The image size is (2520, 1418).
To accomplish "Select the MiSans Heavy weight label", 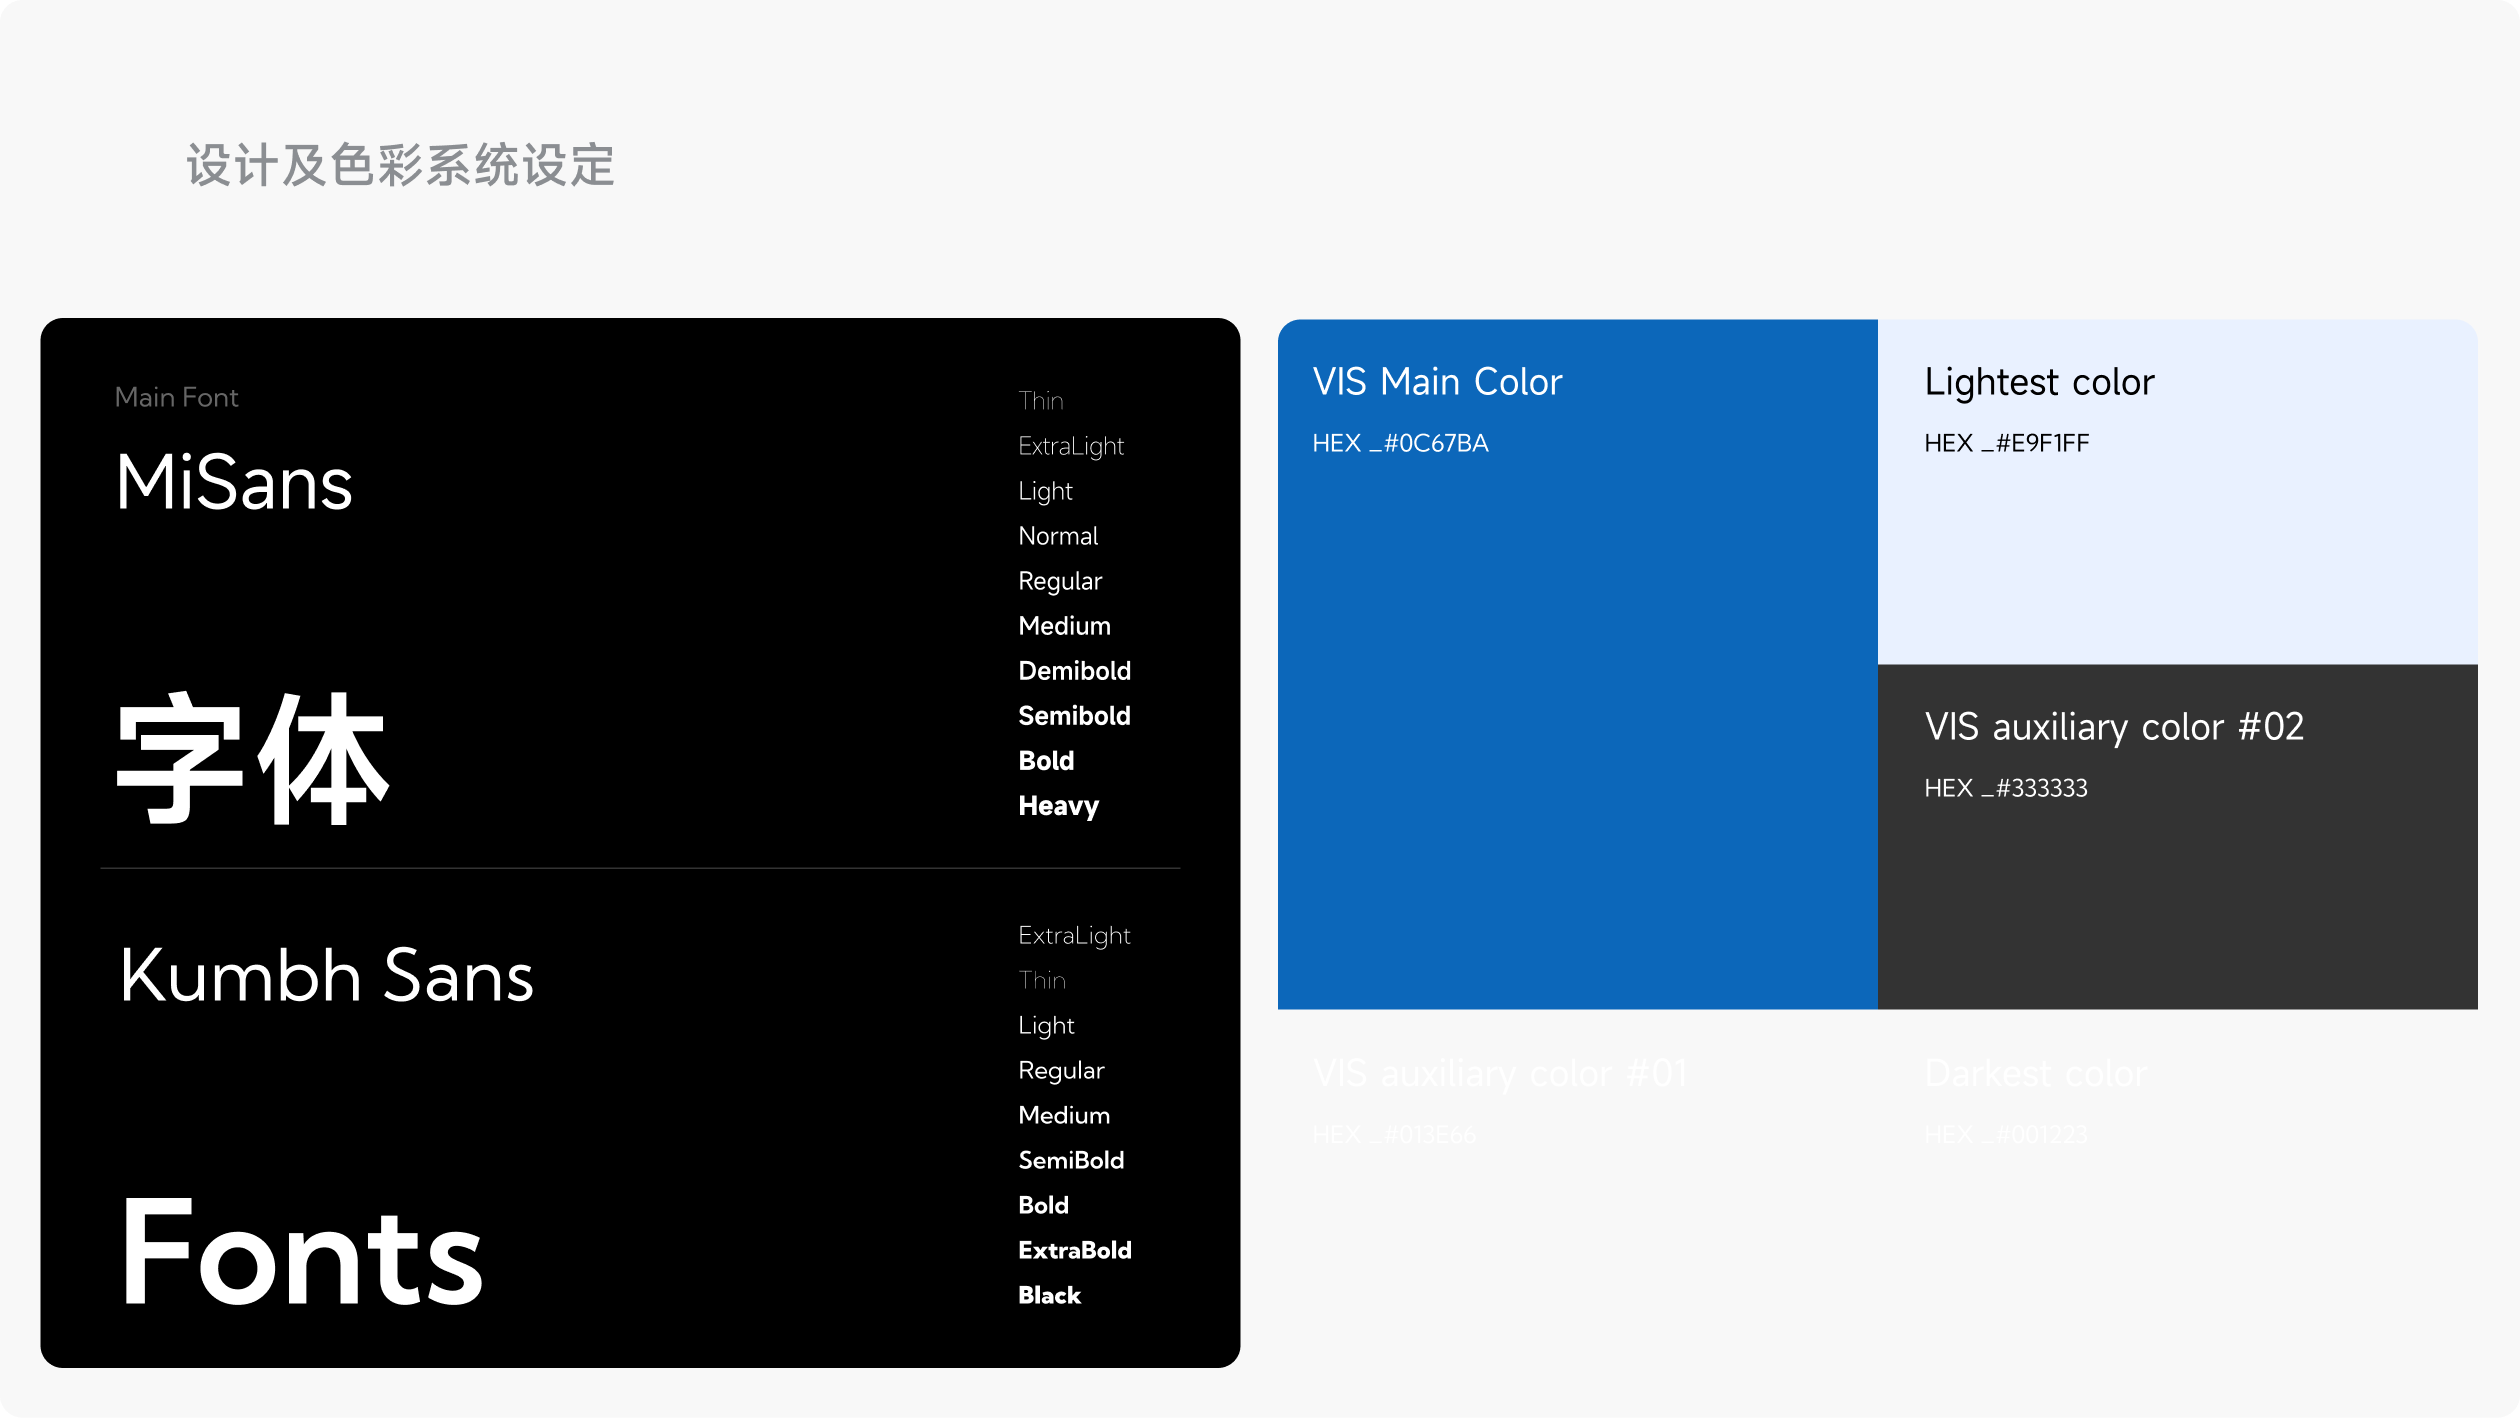I will pos(1058,806).
